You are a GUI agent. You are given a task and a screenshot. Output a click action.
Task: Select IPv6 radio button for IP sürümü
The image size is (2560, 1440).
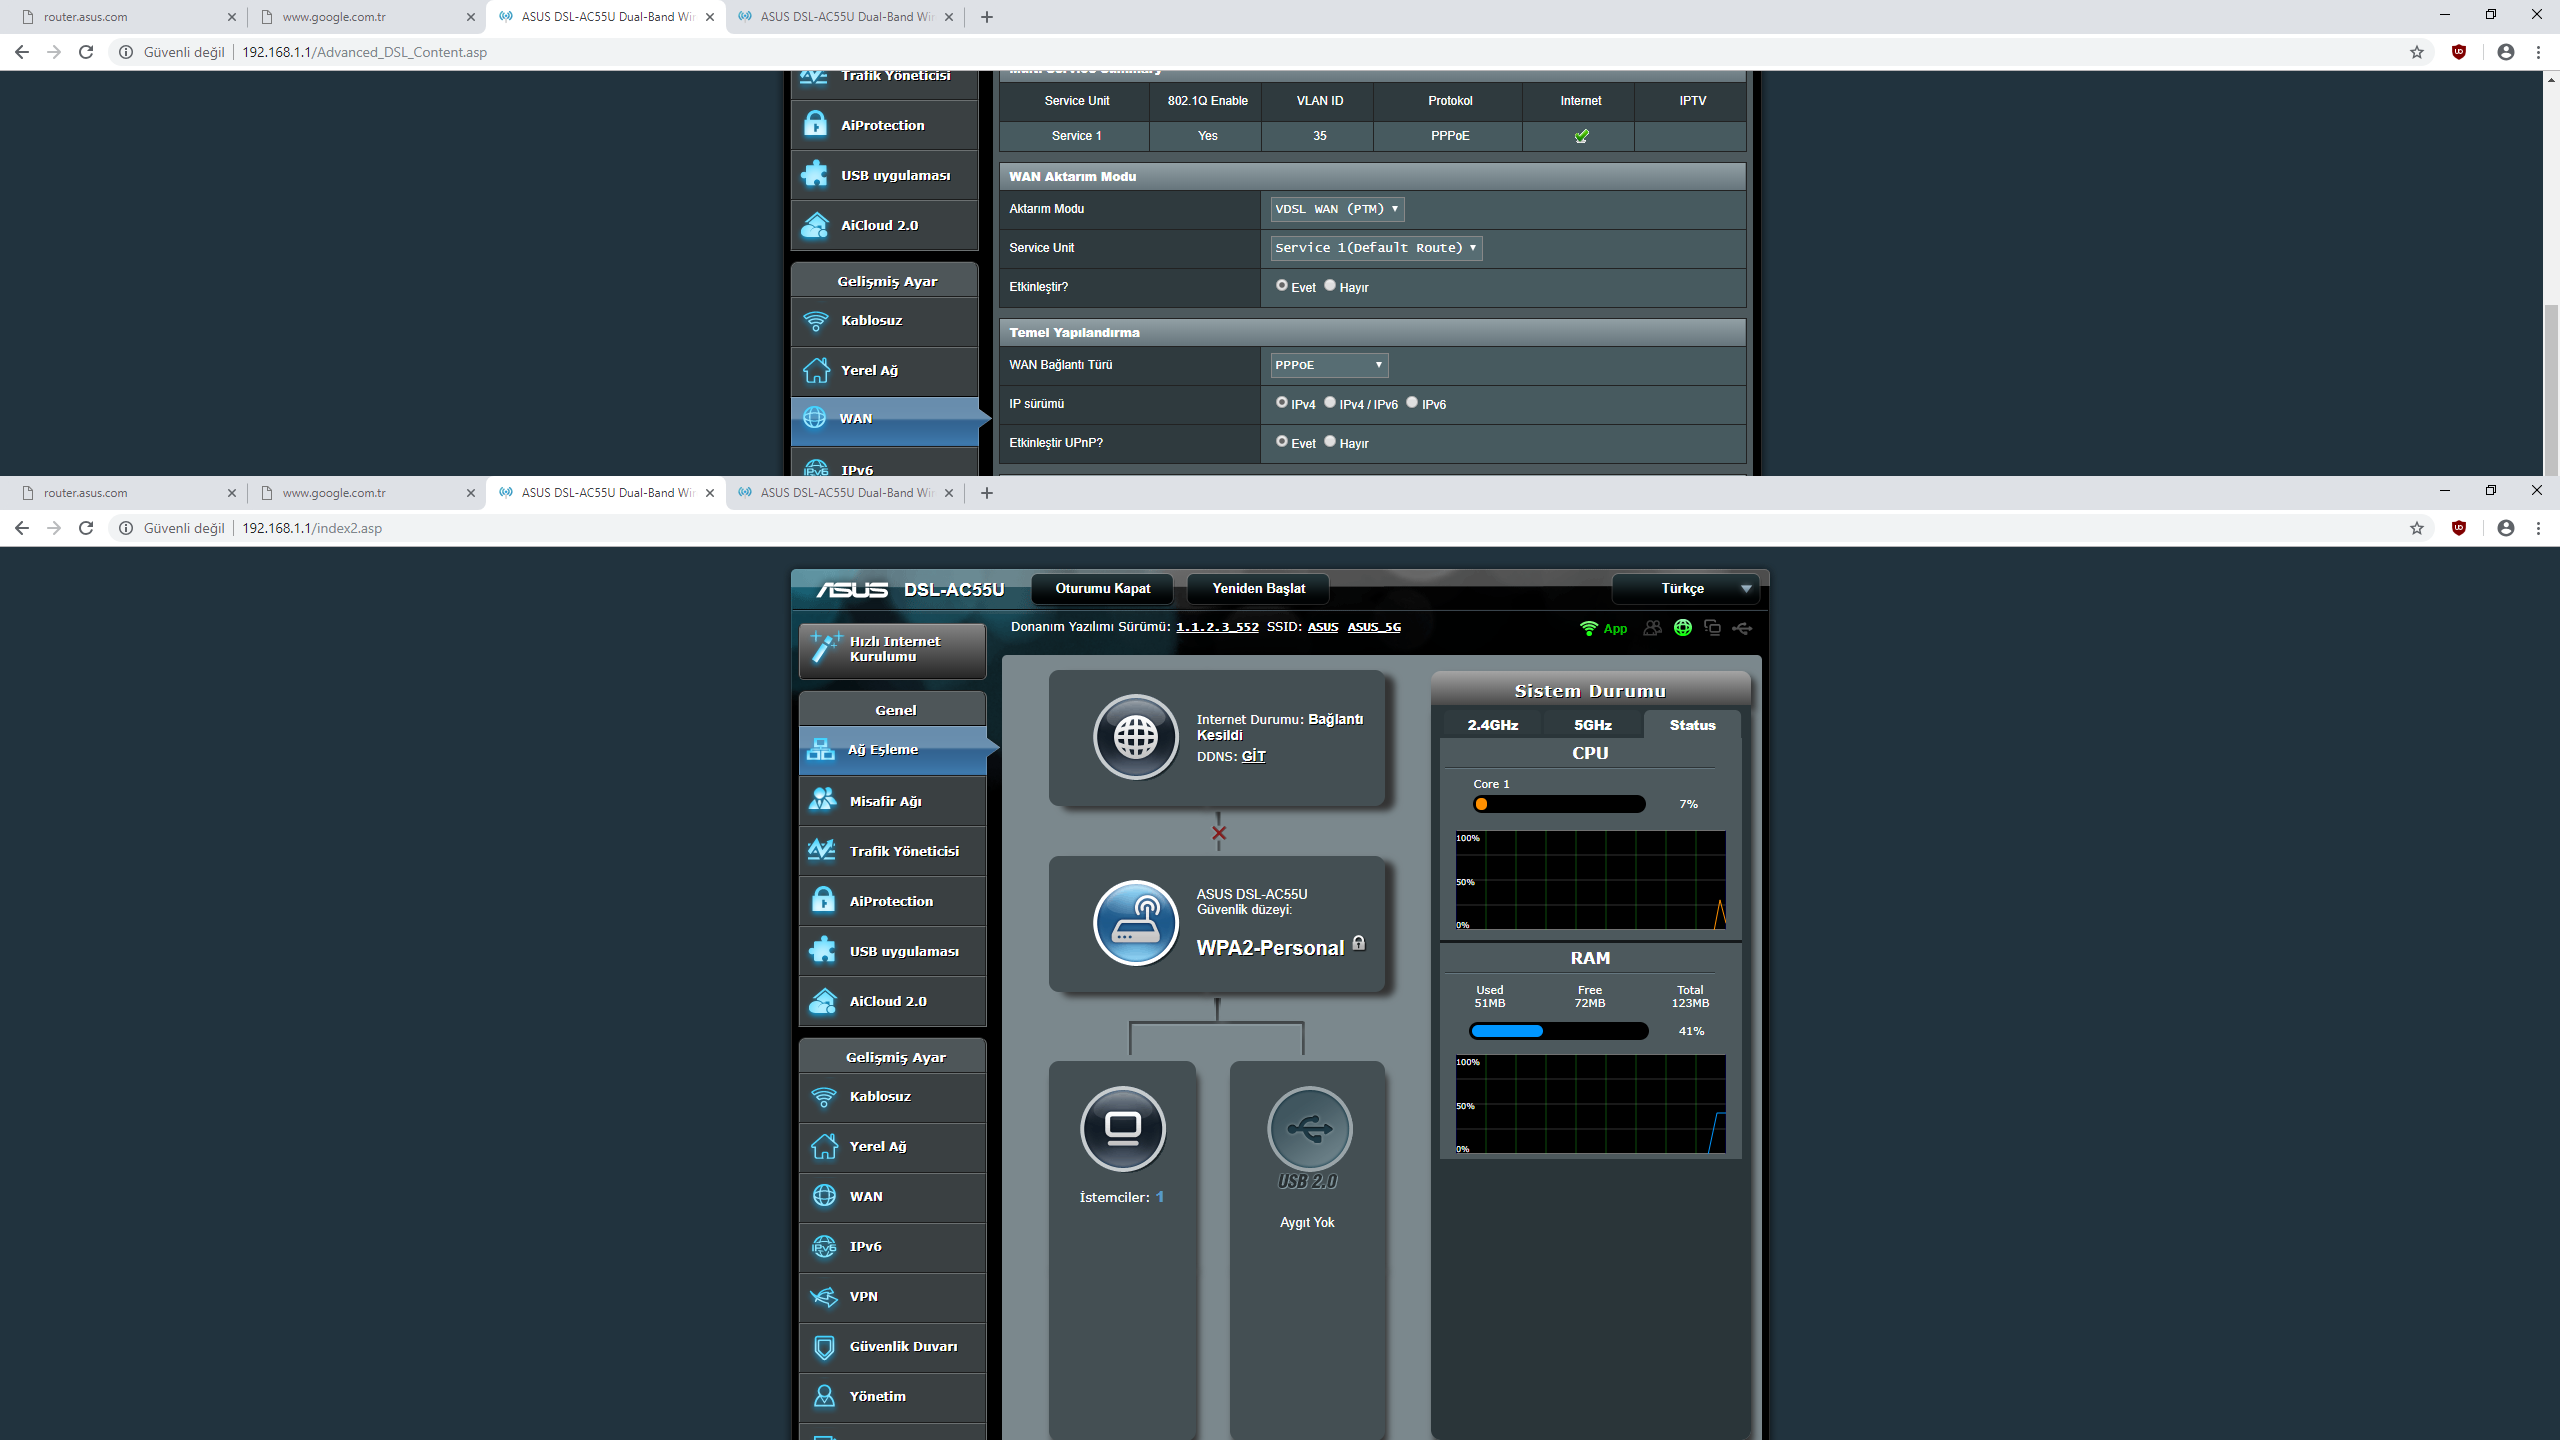coord(1412,403)
